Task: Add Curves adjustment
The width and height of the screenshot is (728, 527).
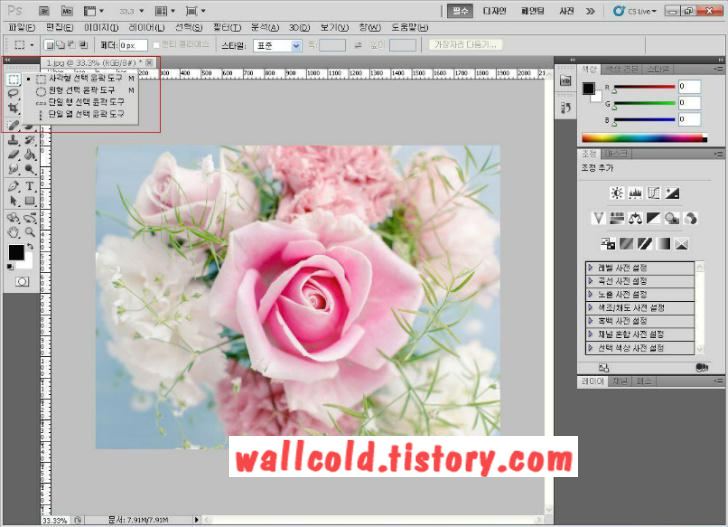Action: click(x=654, y=193)
